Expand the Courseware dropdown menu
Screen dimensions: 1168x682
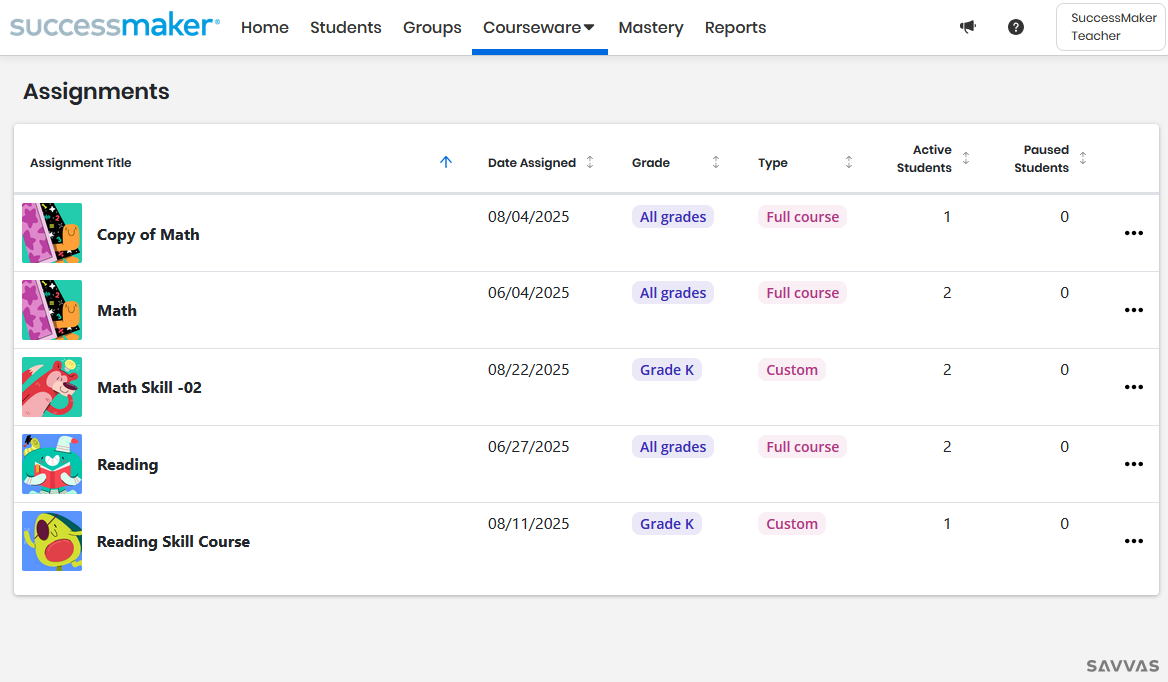(x=539, y=28)
